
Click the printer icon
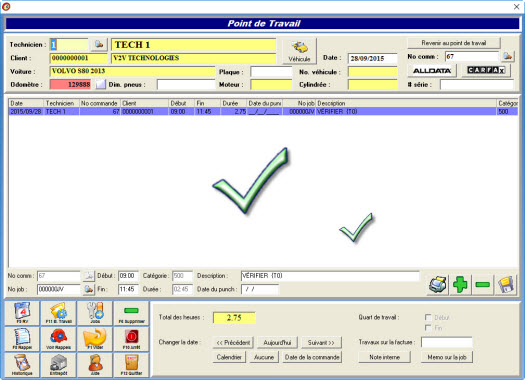pyautogui.click(x=438, y=285)
